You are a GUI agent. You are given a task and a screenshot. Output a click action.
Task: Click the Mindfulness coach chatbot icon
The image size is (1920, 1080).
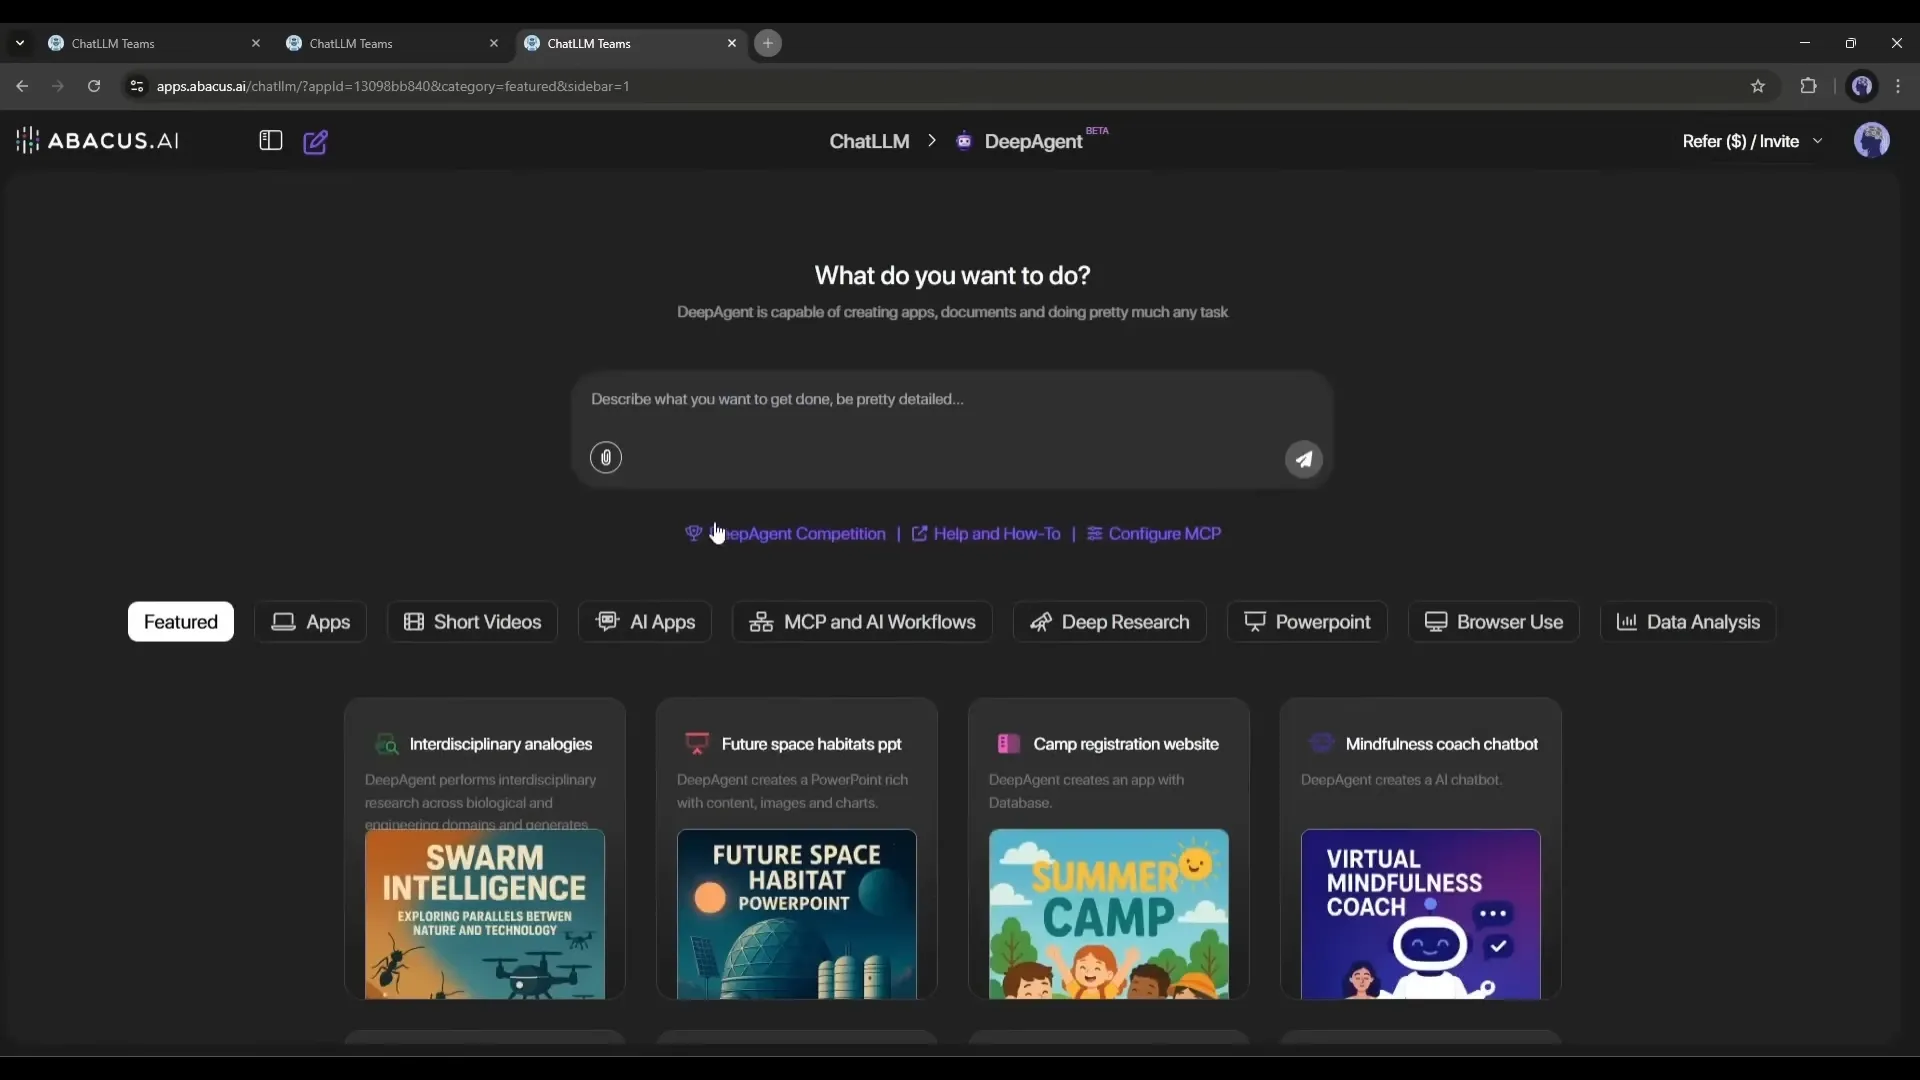pyautogui.click(x=1321, y=743)
